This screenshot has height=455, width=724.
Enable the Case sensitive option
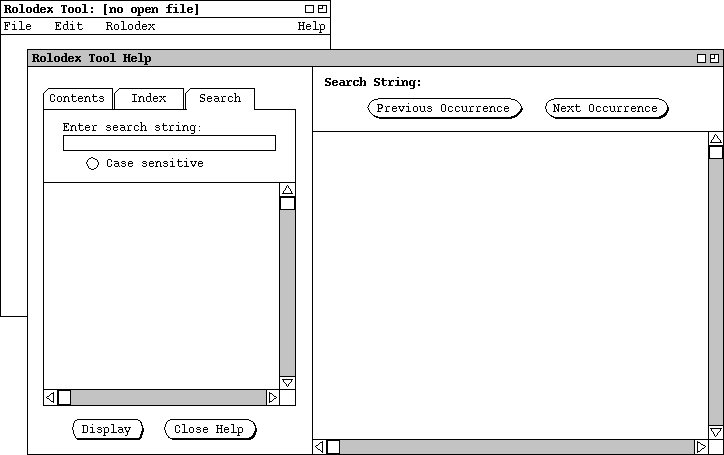(93, 164)
